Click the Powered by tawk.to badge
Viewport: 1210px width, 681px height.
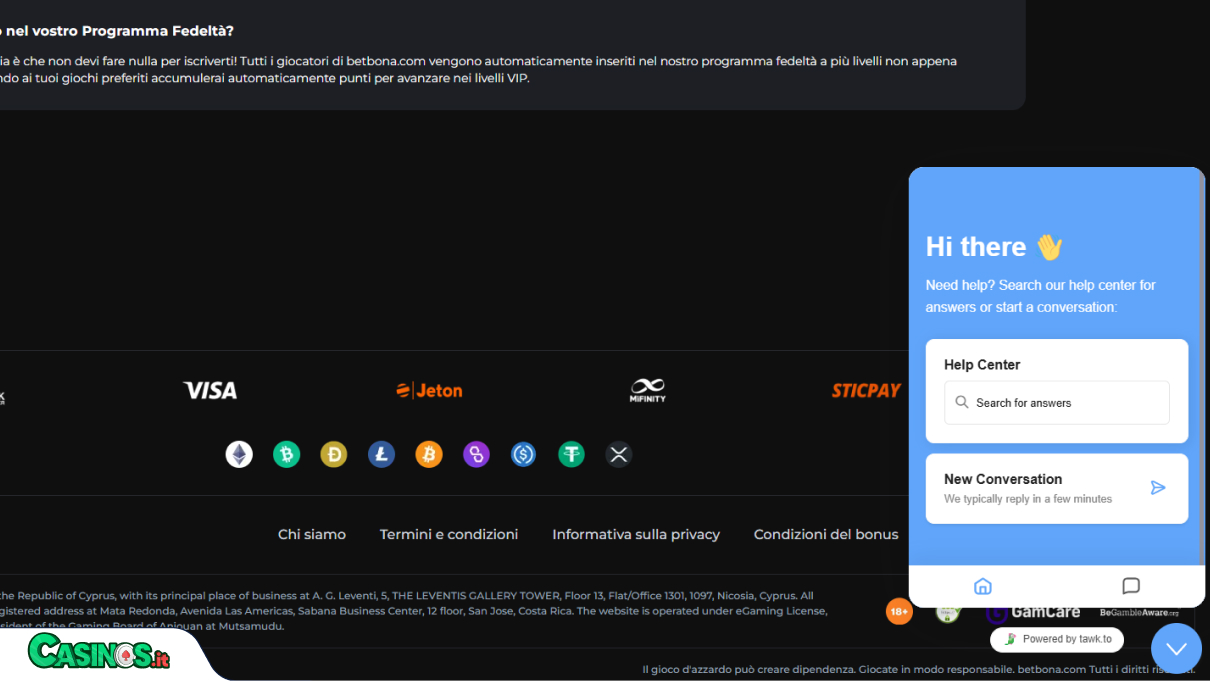click(x=1057, y=639)
